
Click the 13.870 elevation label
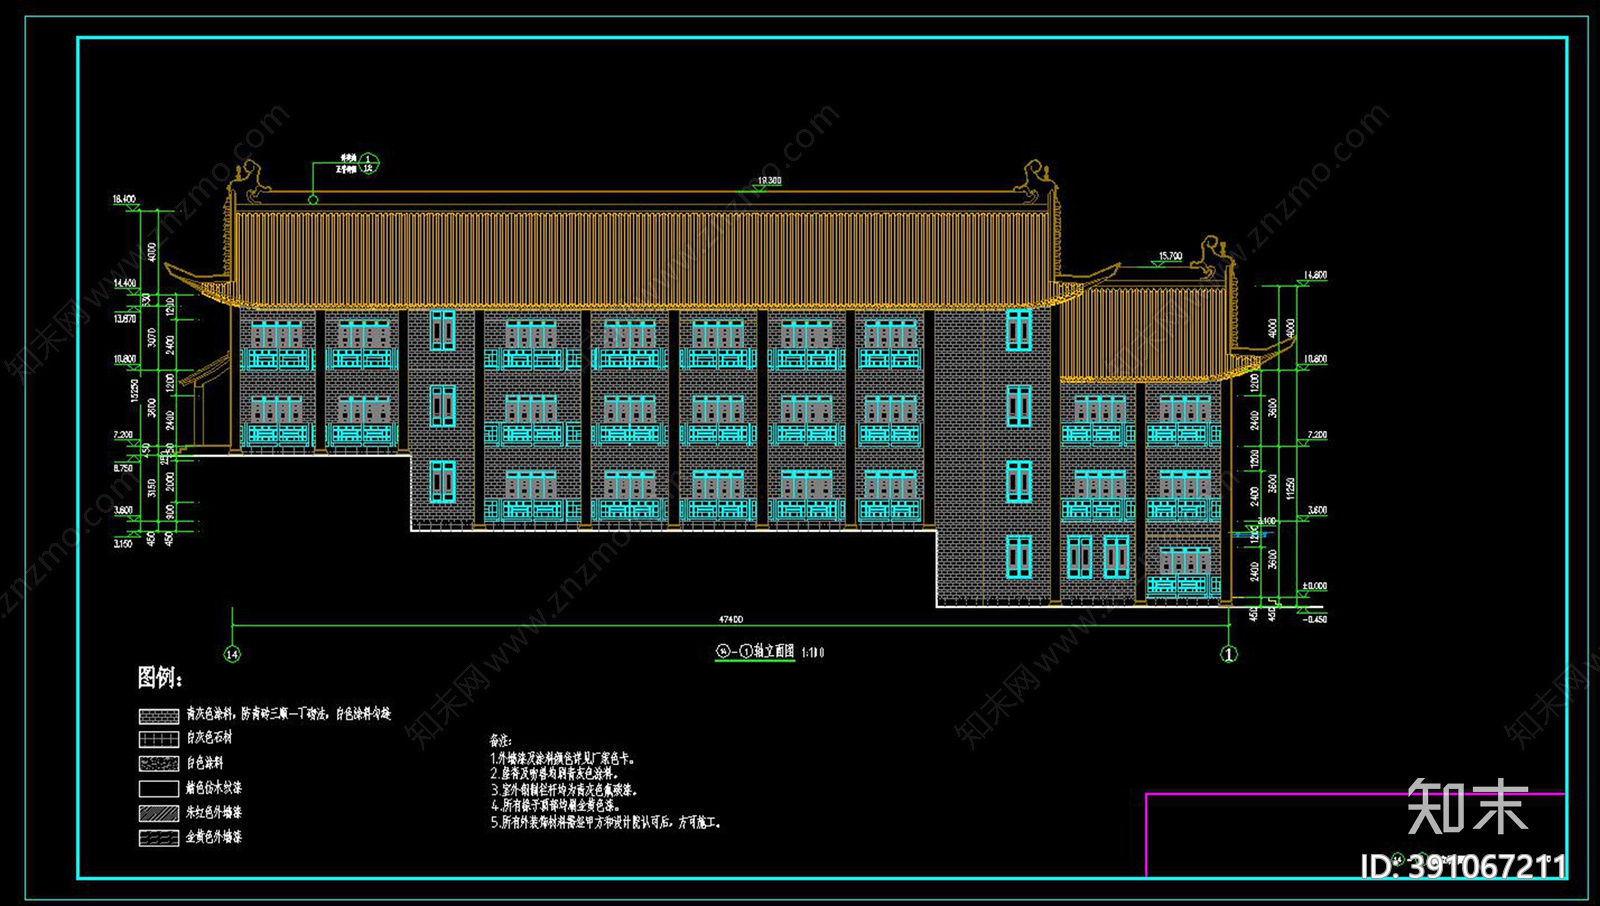pyautogui.click(x=124, y=319)
